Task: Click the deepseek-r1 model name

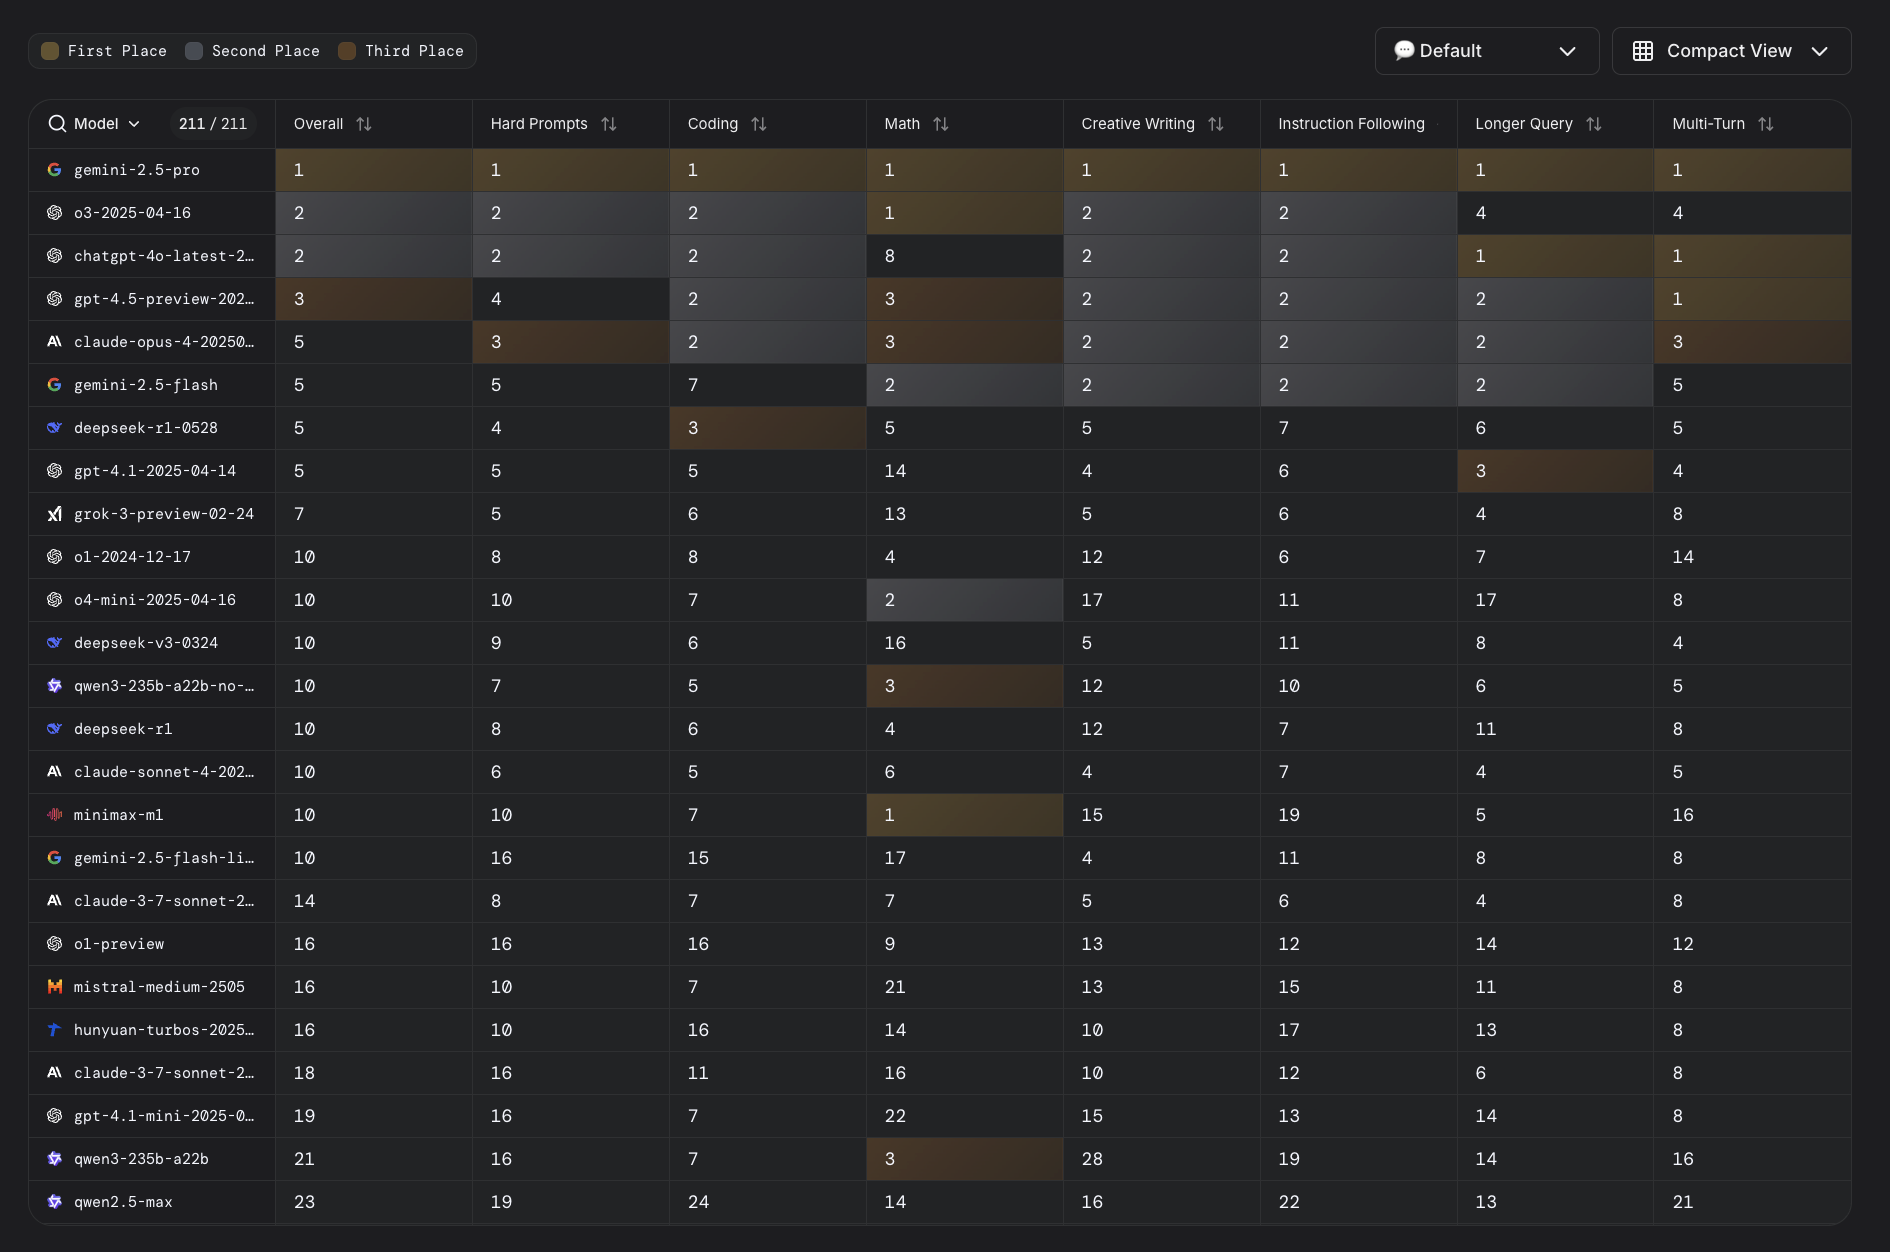Action: (123, 729)
